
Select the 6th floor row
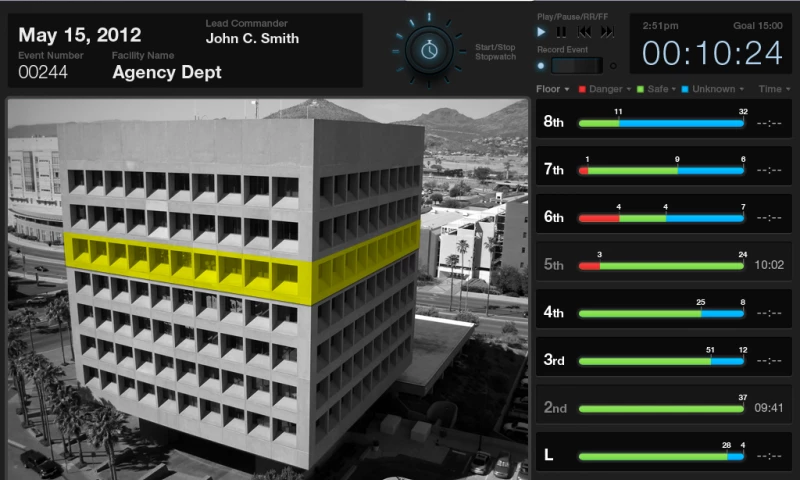pos(664,214)
